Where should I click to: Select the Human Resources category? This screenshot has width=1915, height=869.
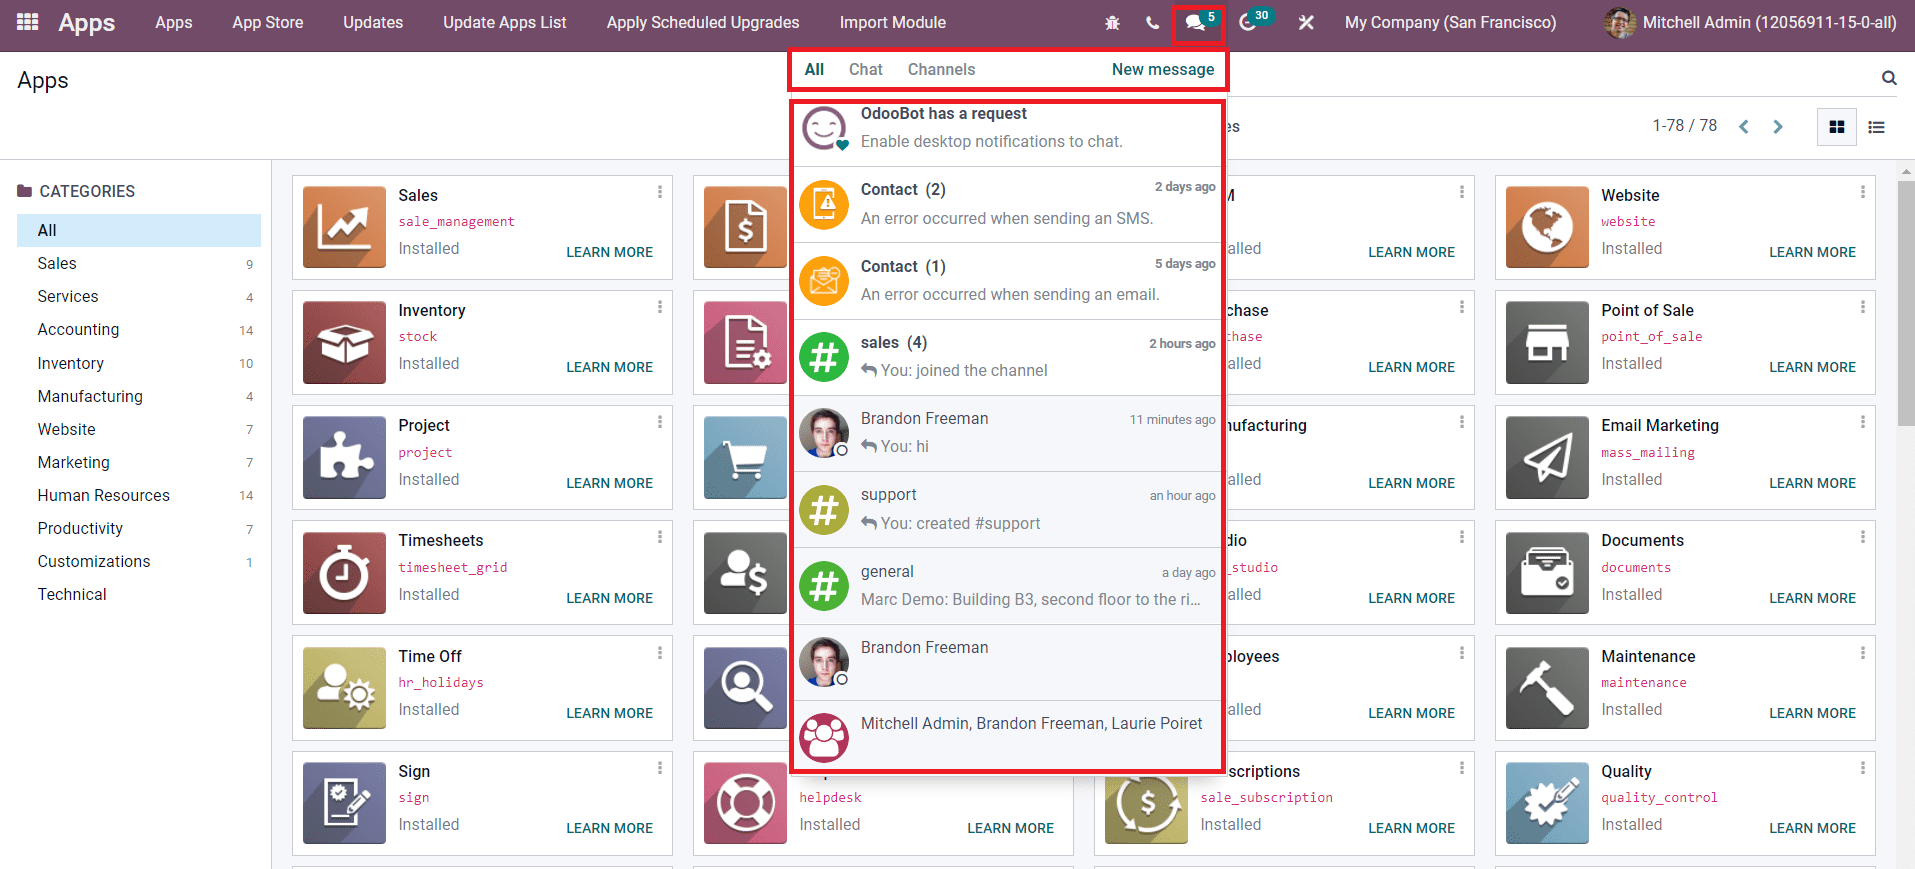tap(104, 495)
